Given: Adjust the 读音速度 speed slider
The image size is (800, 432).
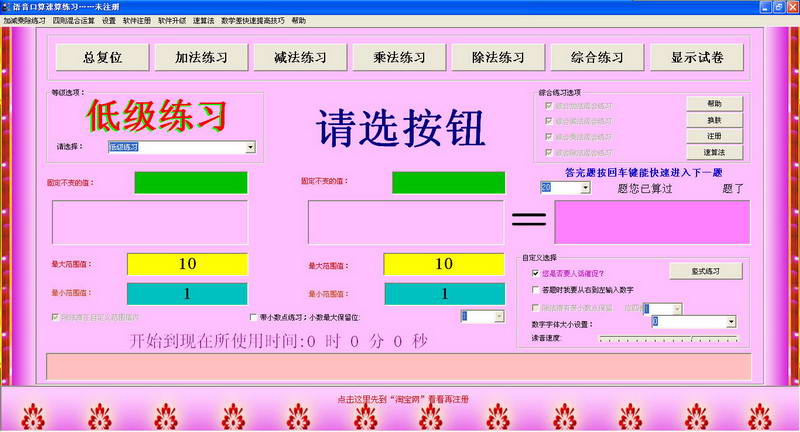Looking at the screenshot, I should [x=668, y=338].
